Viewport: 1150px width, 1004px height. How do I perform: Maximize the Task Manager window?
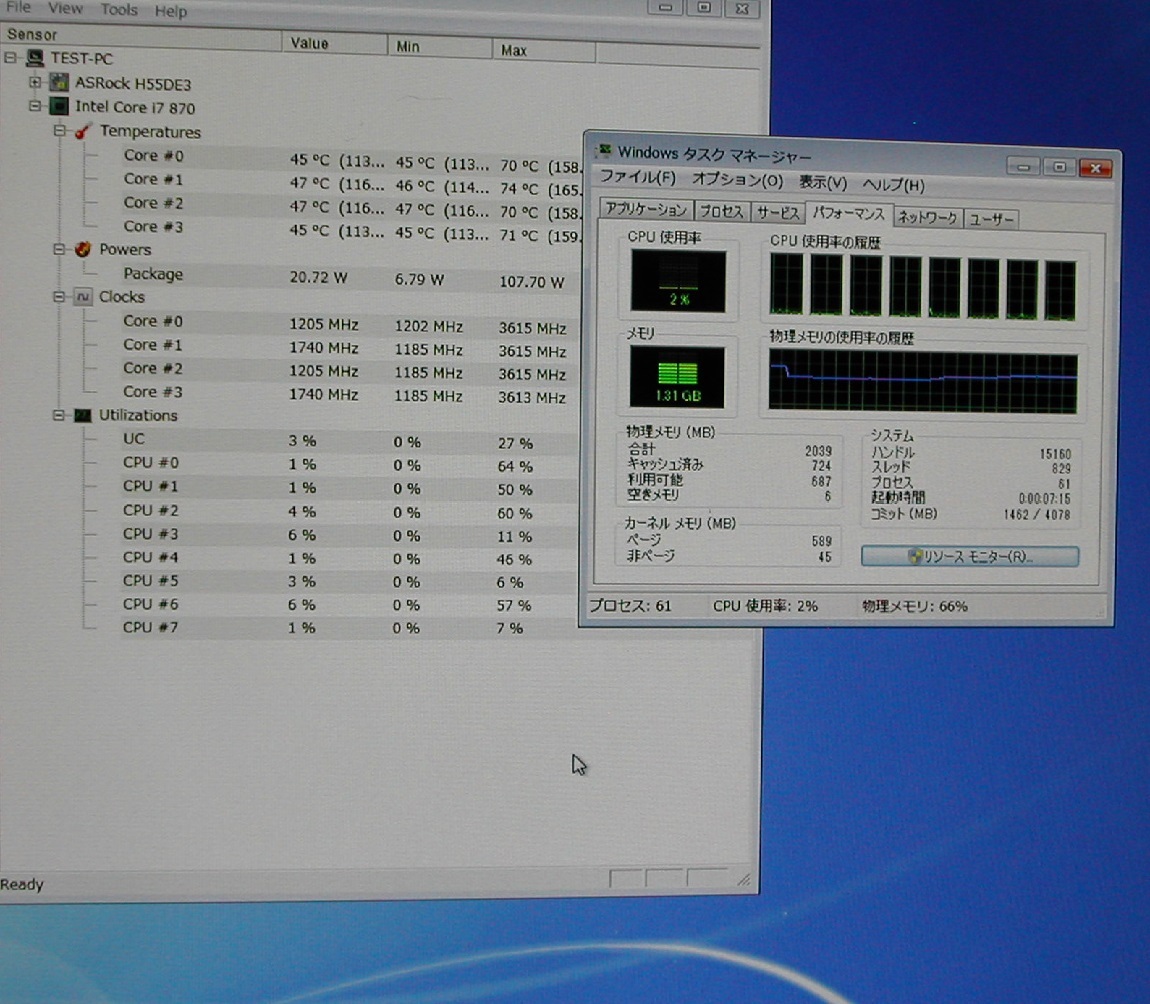point(1058,168)
